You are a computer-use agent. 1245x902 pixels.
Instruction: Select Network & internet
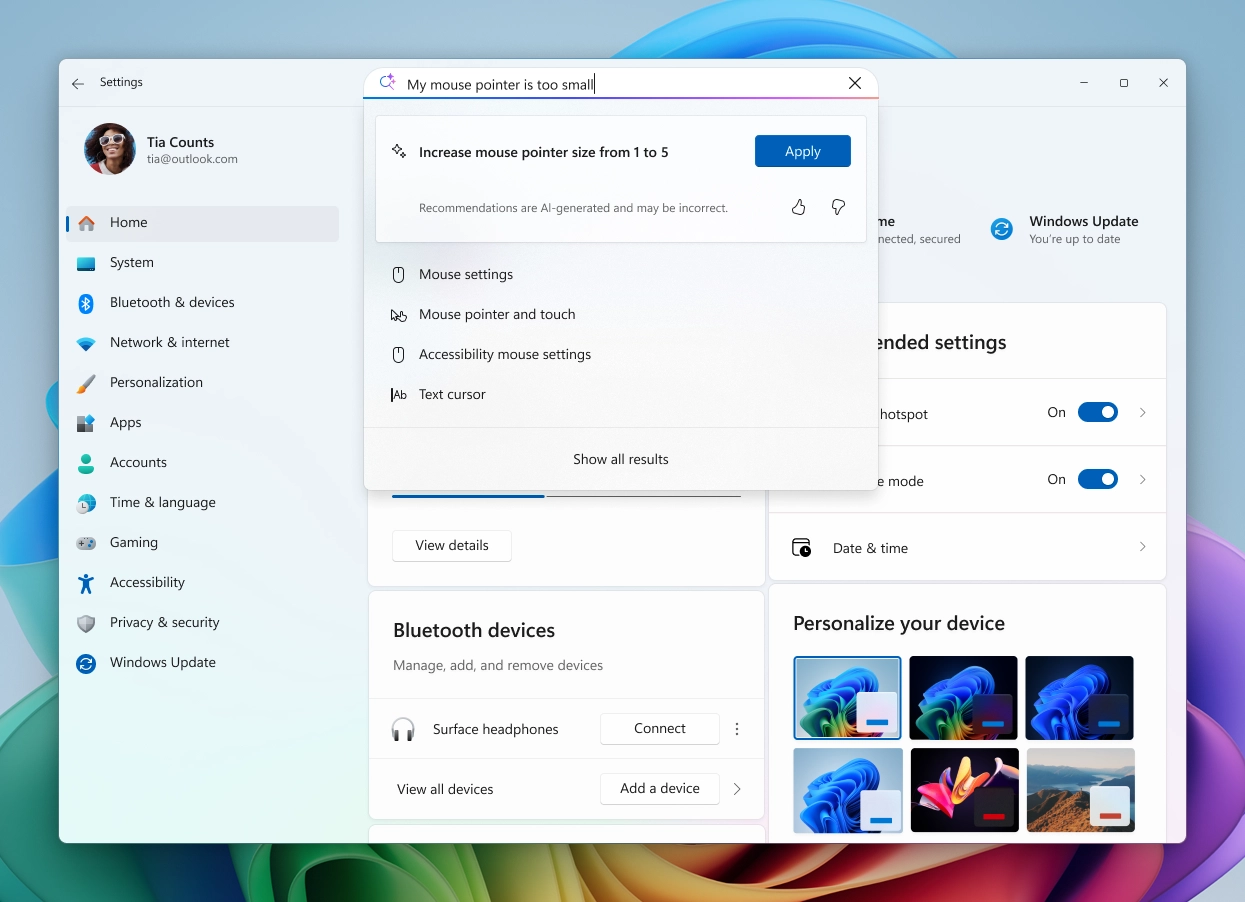(202, 343)
